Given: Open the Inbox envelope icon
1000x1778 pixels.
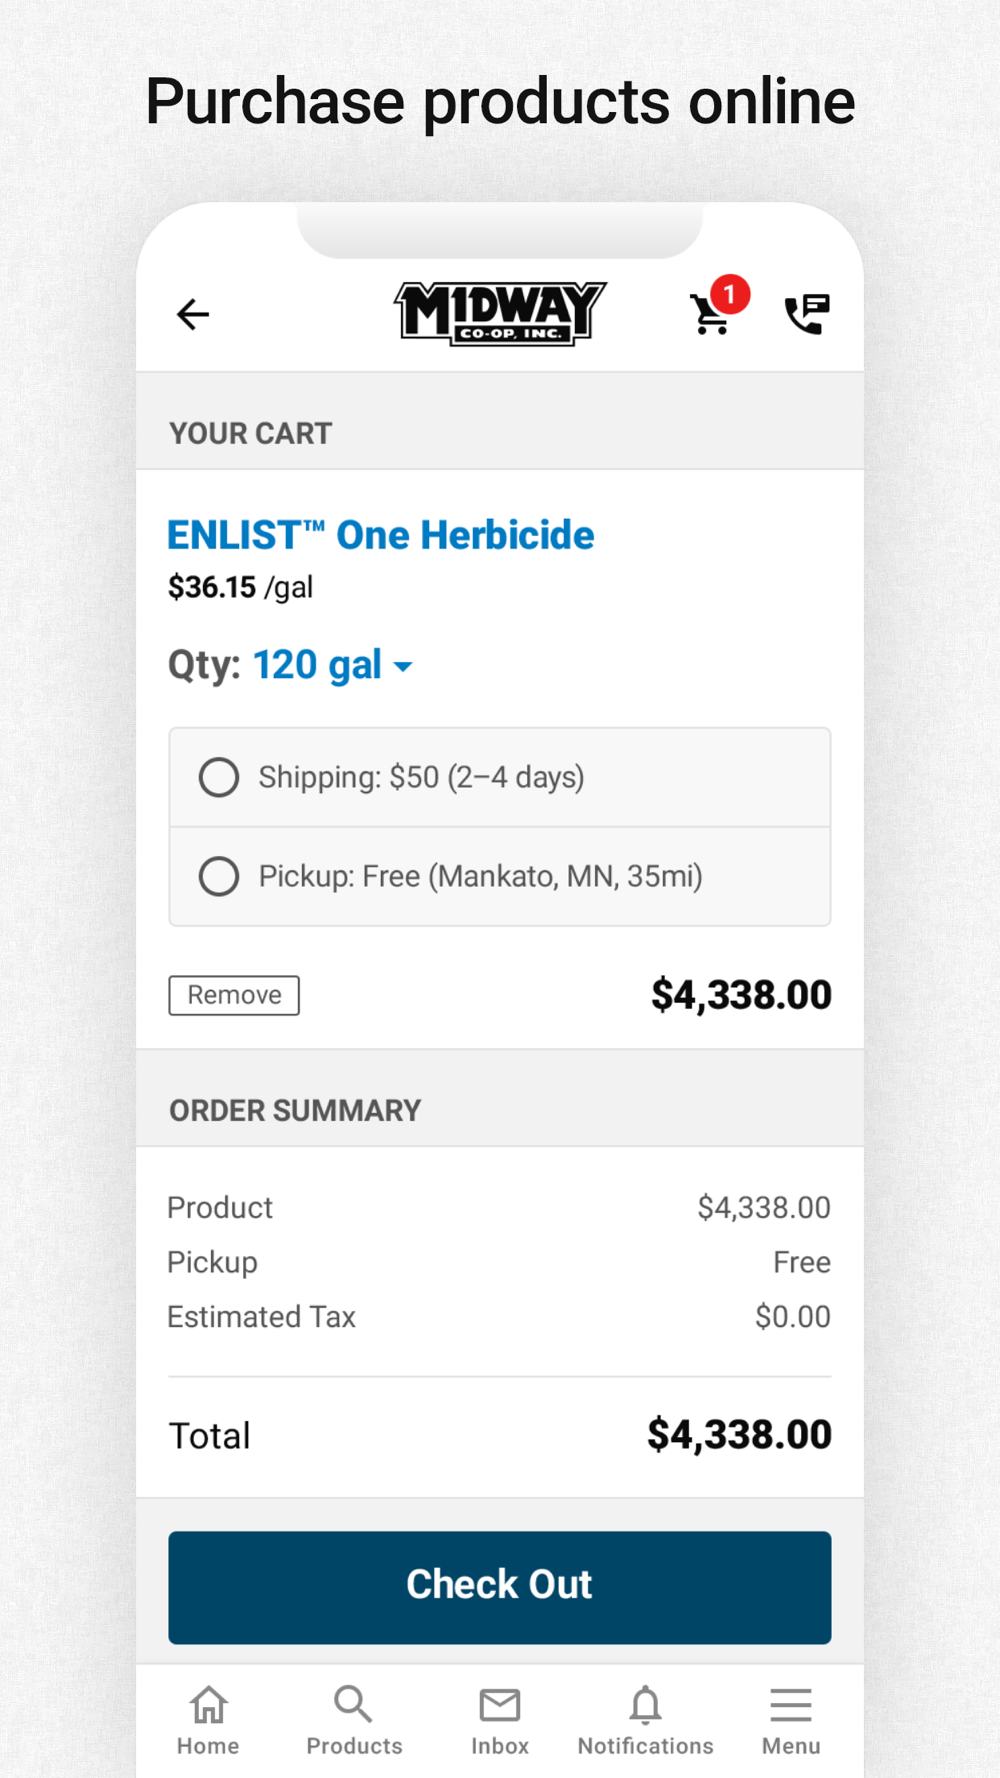Looking at the screenshot, I should pyautogui.click(x=500, y=1705).
